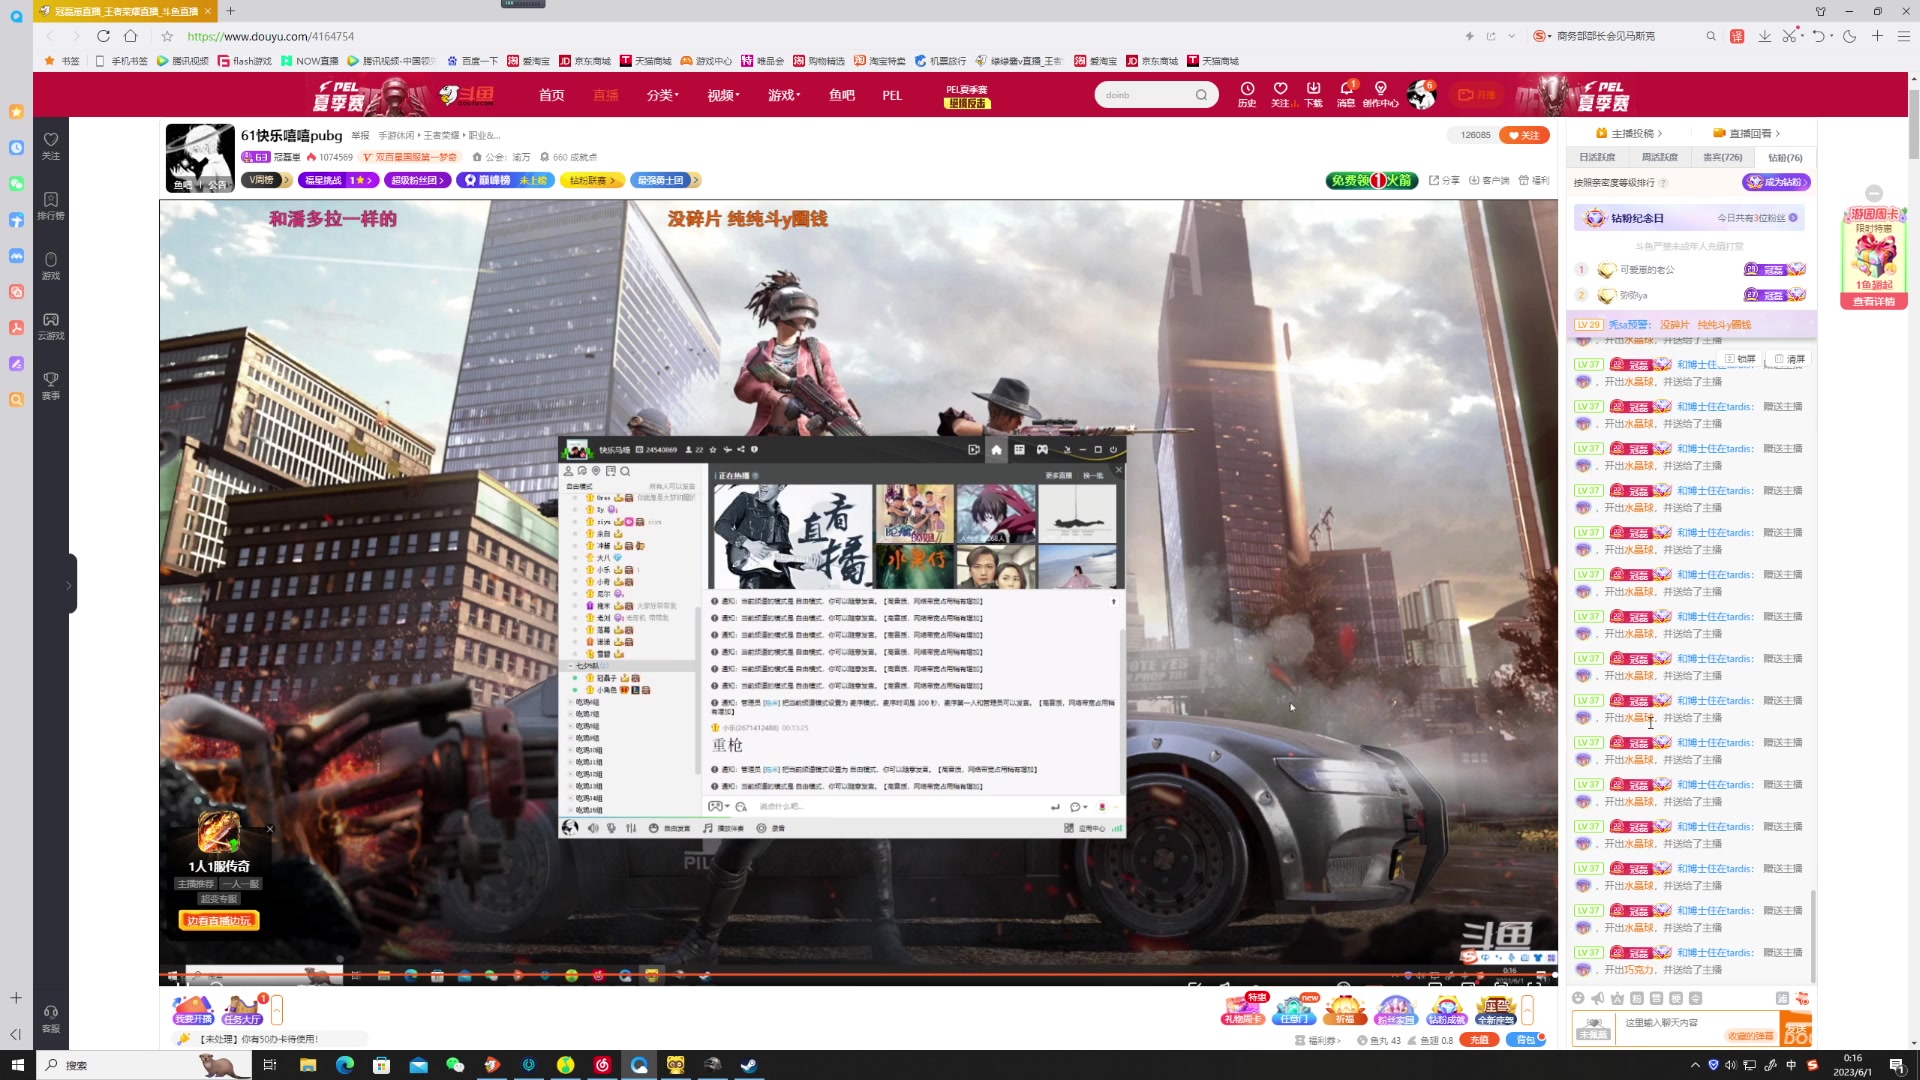Click orange 关注 follow button
1920x1080 pixels.
1524,135
